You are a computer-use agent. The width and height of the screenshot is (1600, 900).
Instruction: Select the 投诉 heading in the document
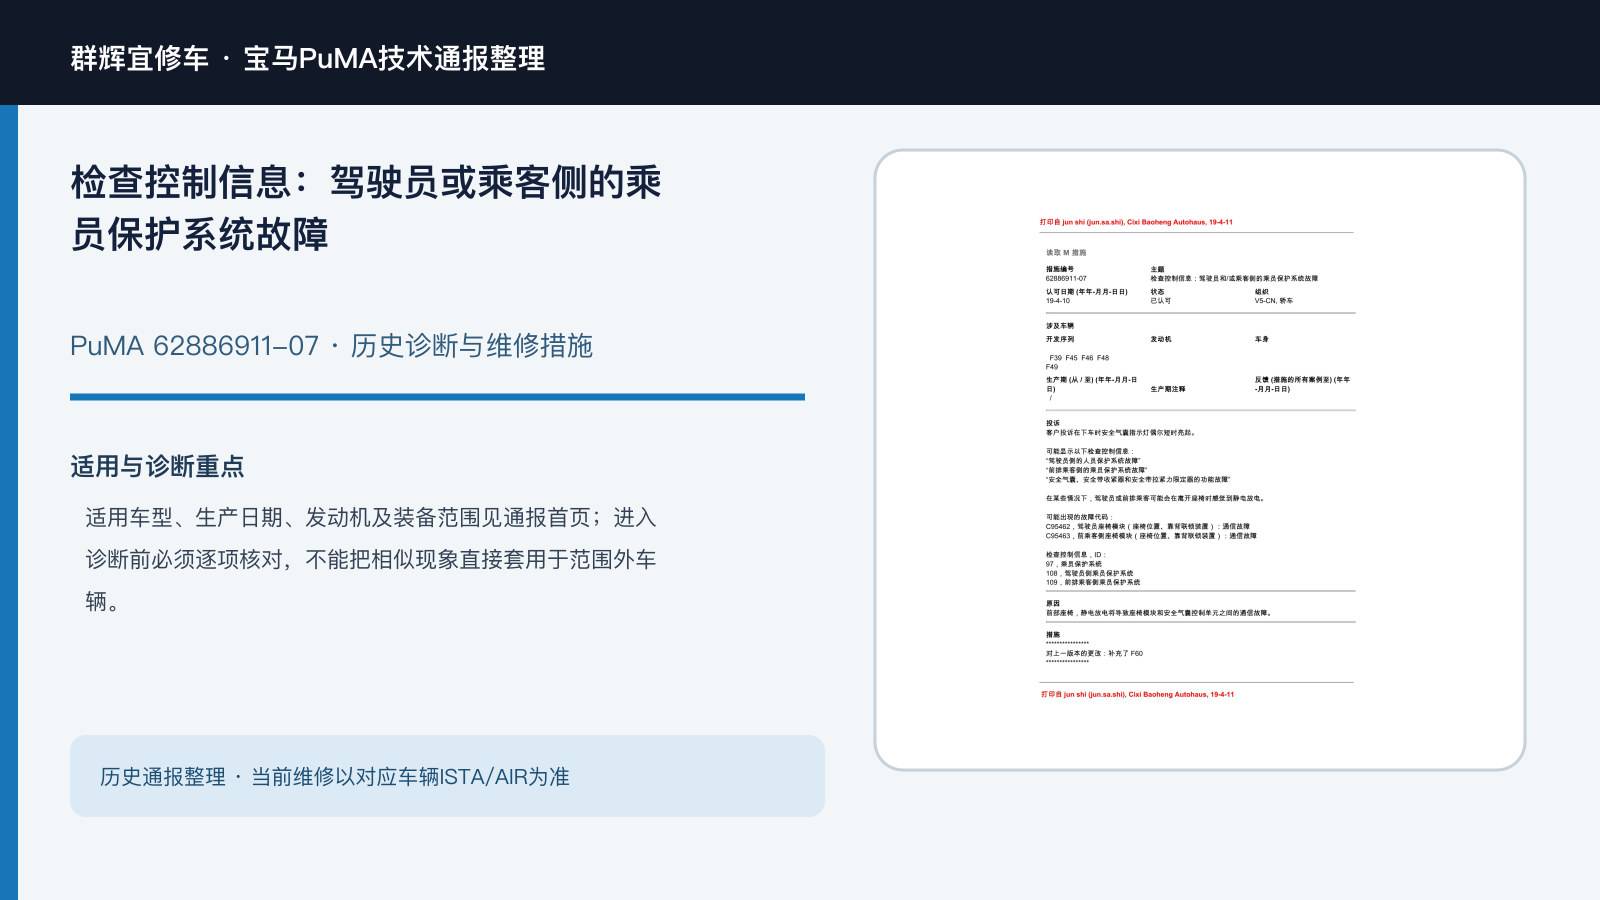click(1053, 424)
